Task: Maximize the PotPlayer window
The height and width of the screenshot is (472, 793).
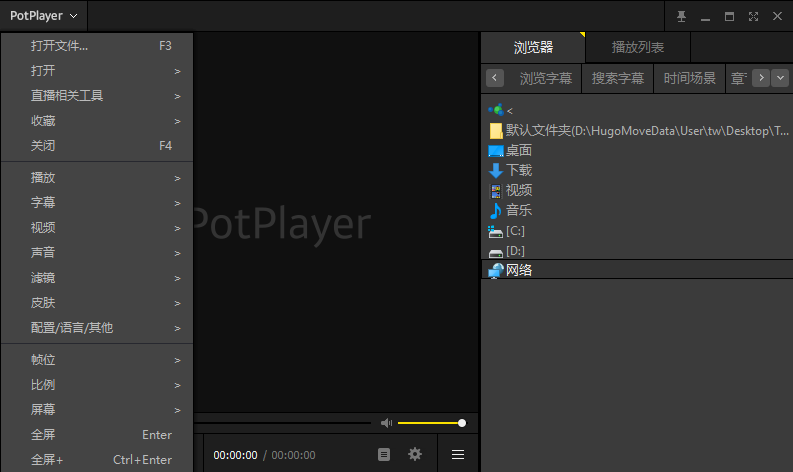Action: coord(729,16)
